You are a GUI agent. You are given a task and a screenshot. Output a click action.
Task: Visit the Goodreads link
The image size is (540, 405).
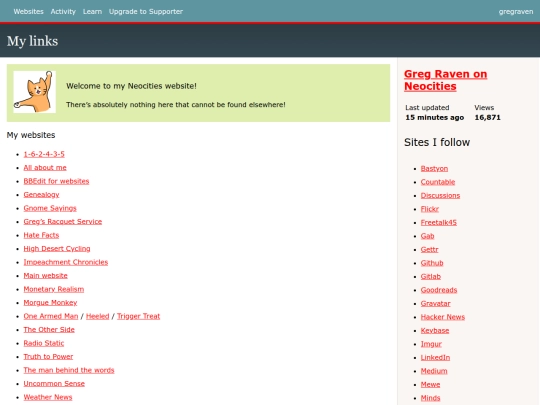click(439, 290)
